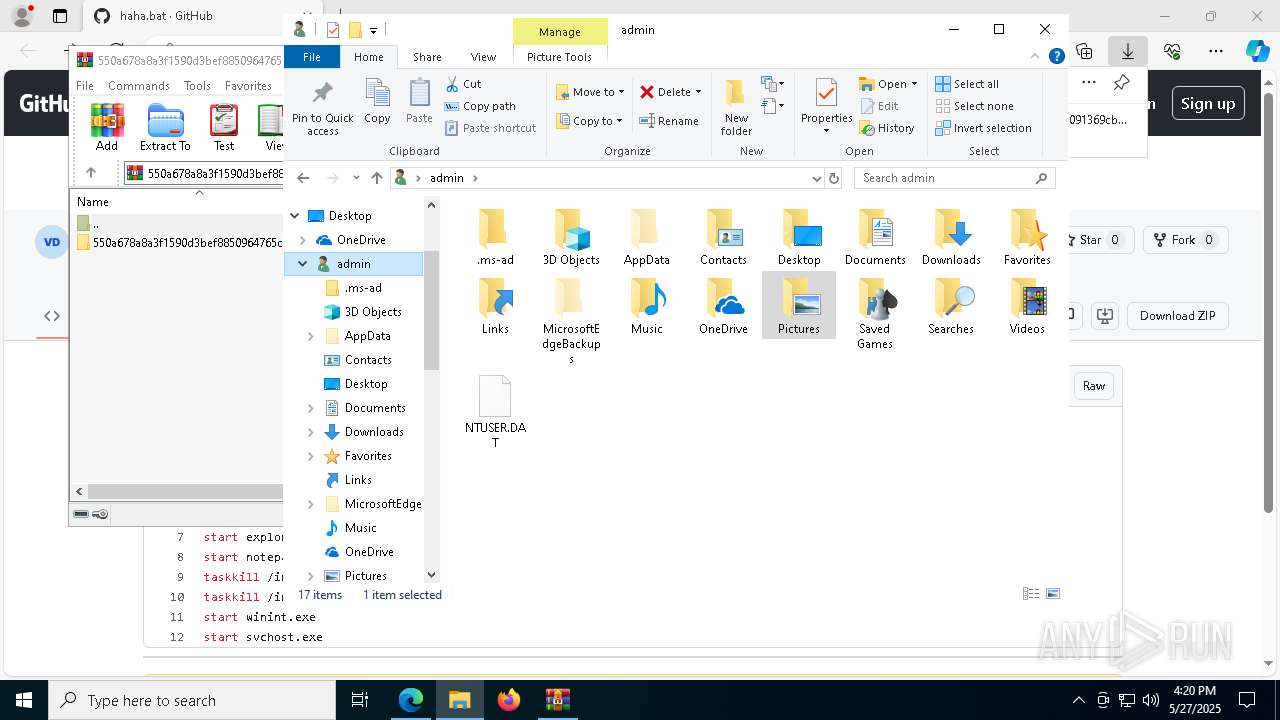Click the Explorer help question icon
The width and height of the screenshot is (1280, 720).
pyautogui.click(x=1056, y=57)
